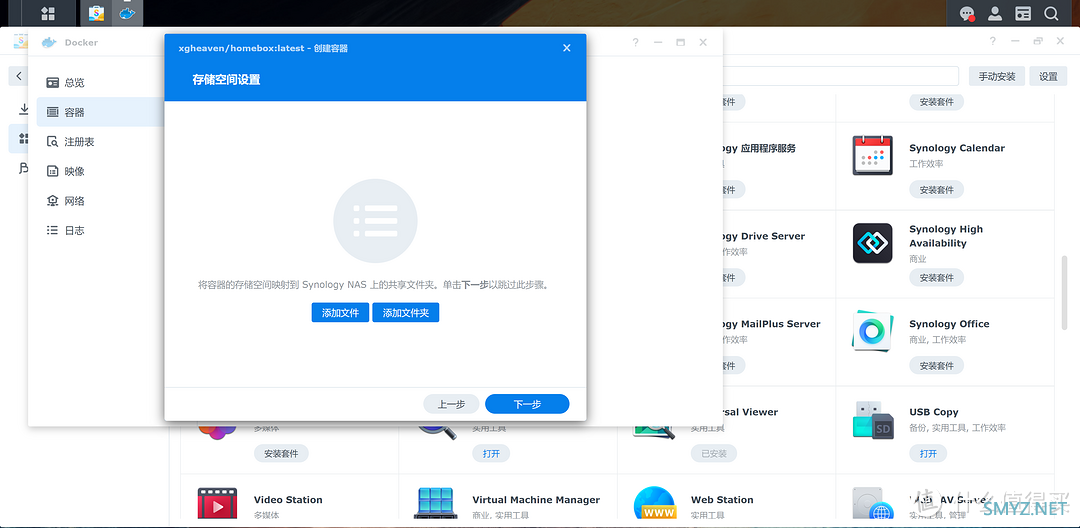This screenshot has width=1080, height=528.
Task: Click 安装套件 under Video Station row
Action: tap(281, 454)
